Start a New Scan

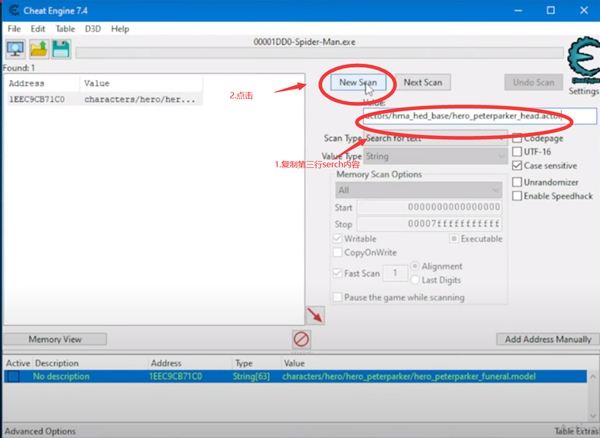(358, 82)
